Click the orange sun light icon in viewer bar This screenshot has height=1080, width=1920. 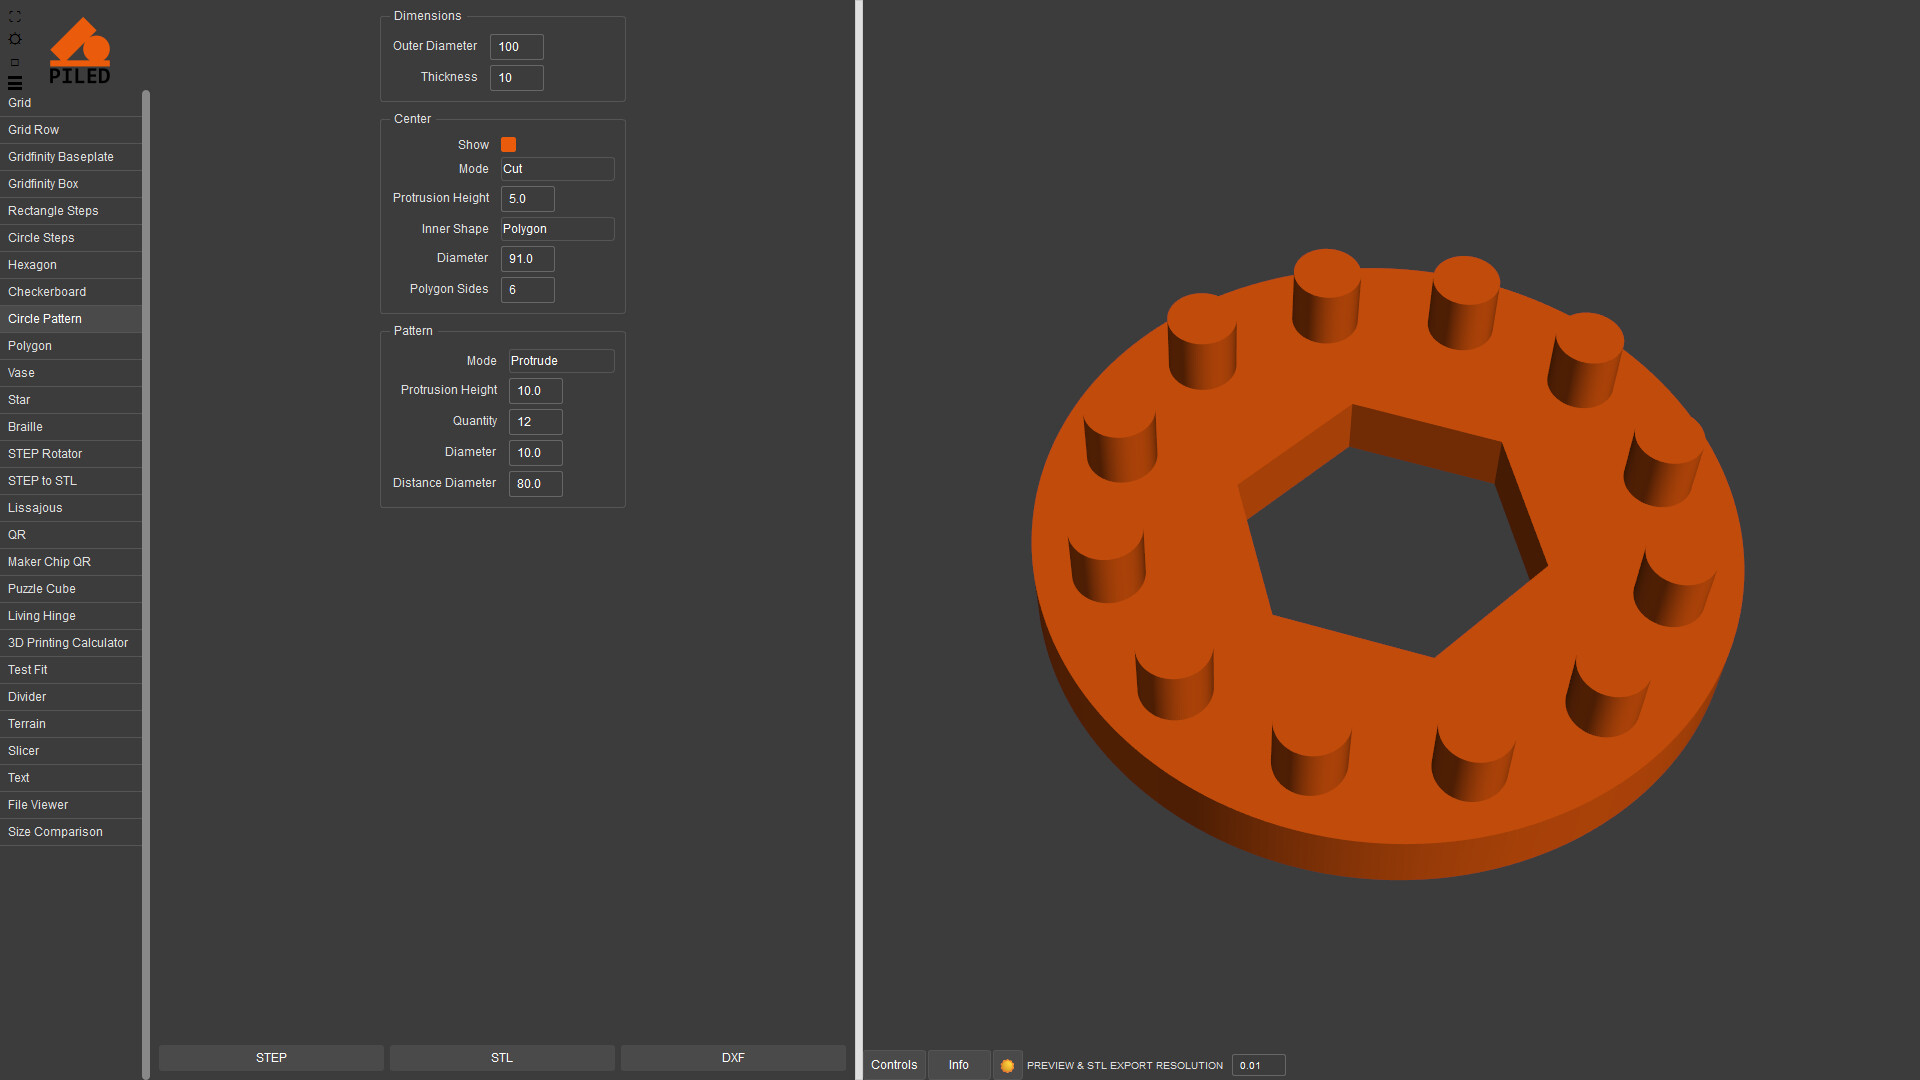1007,1065
